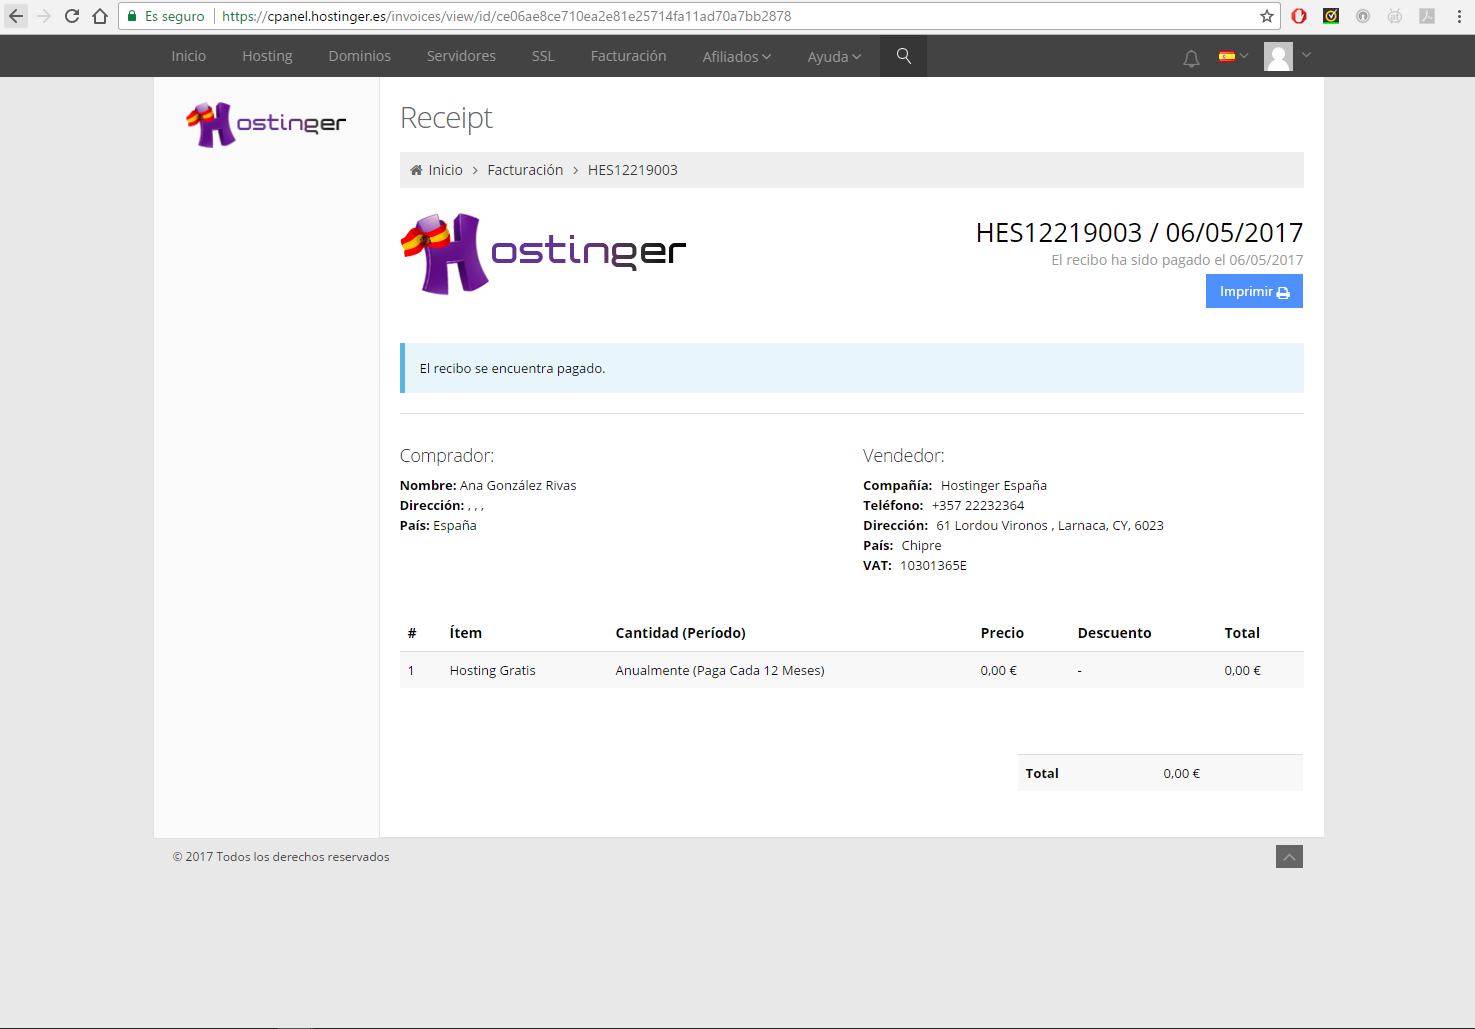This screenshot has height=1029, width=1475.
Task: Open the Hosting menu item
Action: 267,56
